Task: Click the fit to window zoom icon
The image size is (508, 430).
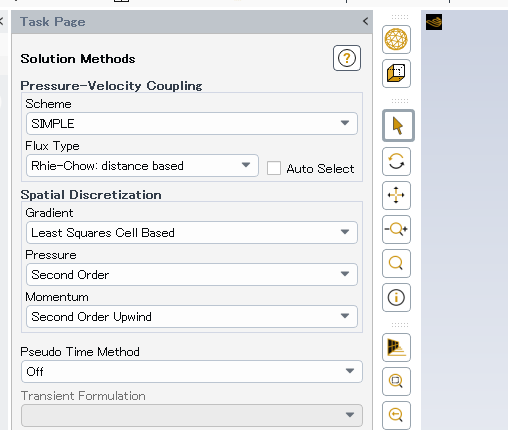Action: [x=396, y=381]
